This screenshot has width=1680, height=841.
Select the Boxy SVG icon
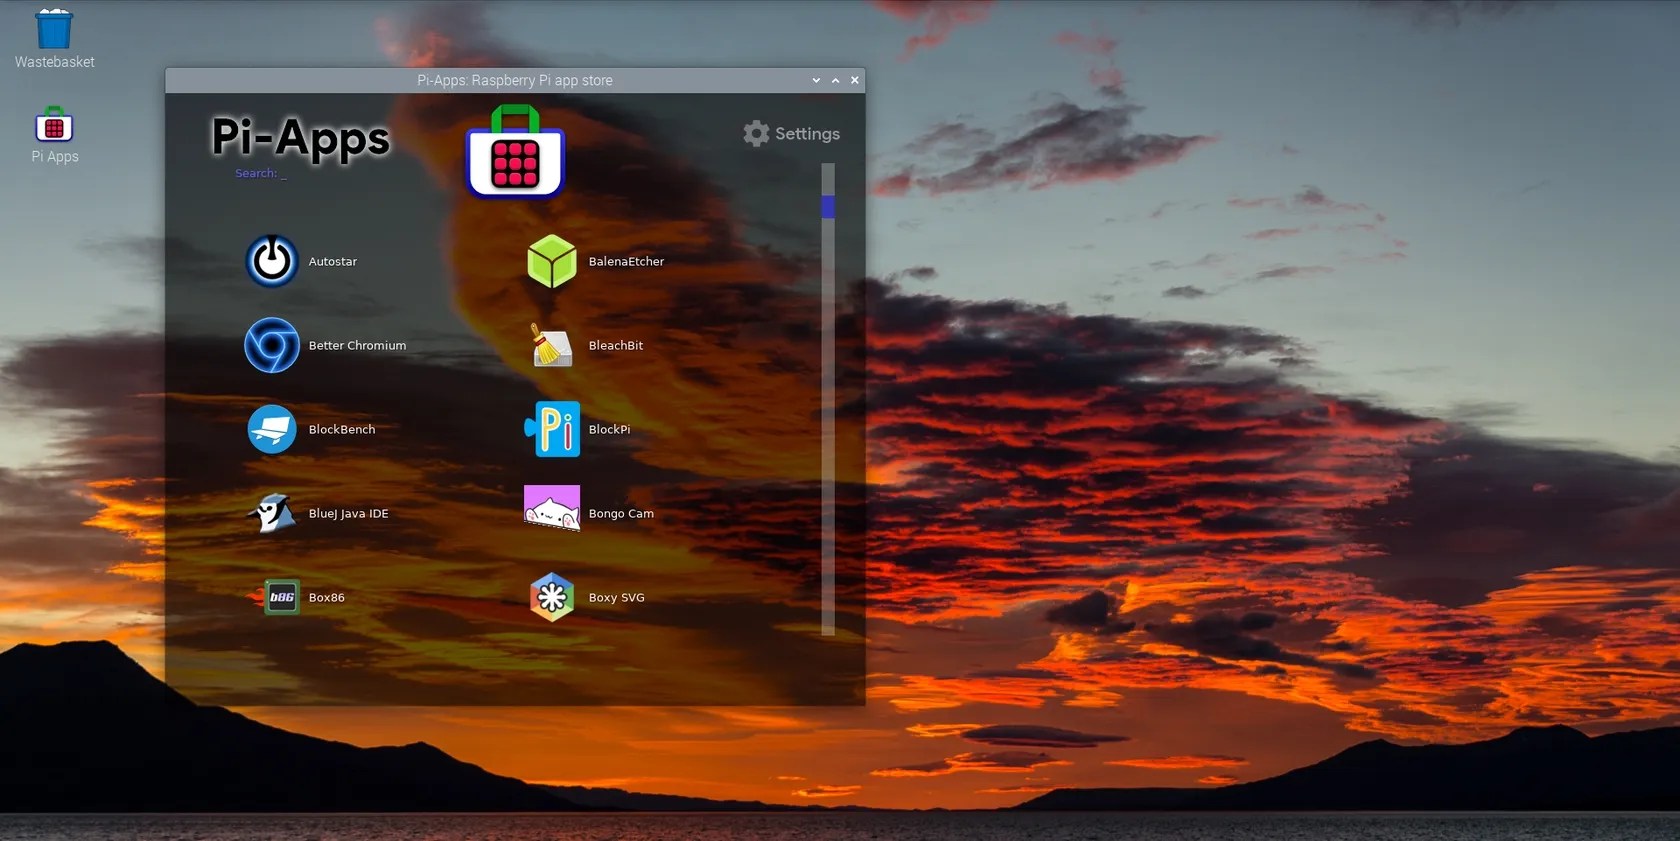(552, 597)
